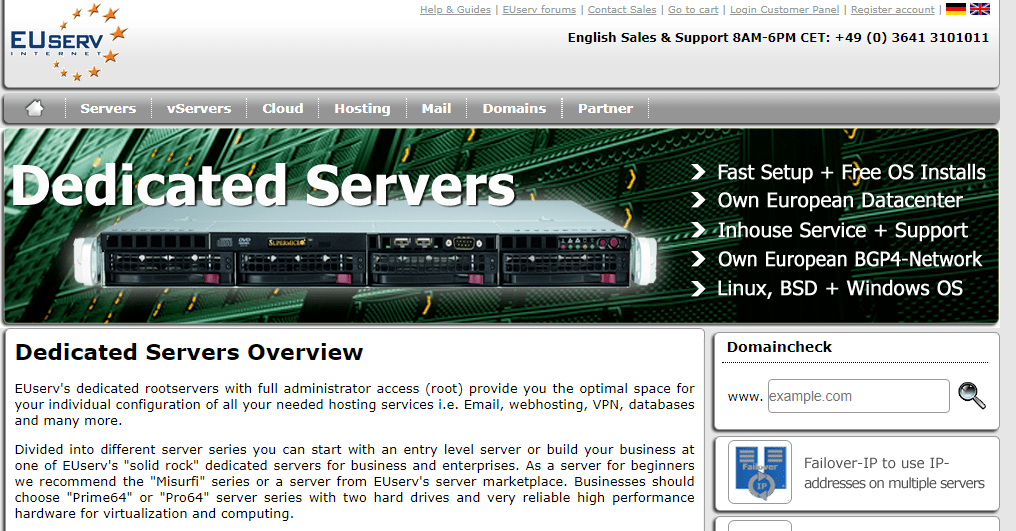This screenshot has height=531, width=1016.
Task: Click 'Own European Datacenter' banner text
Action: pyautogui.click(x=840, y=200)
